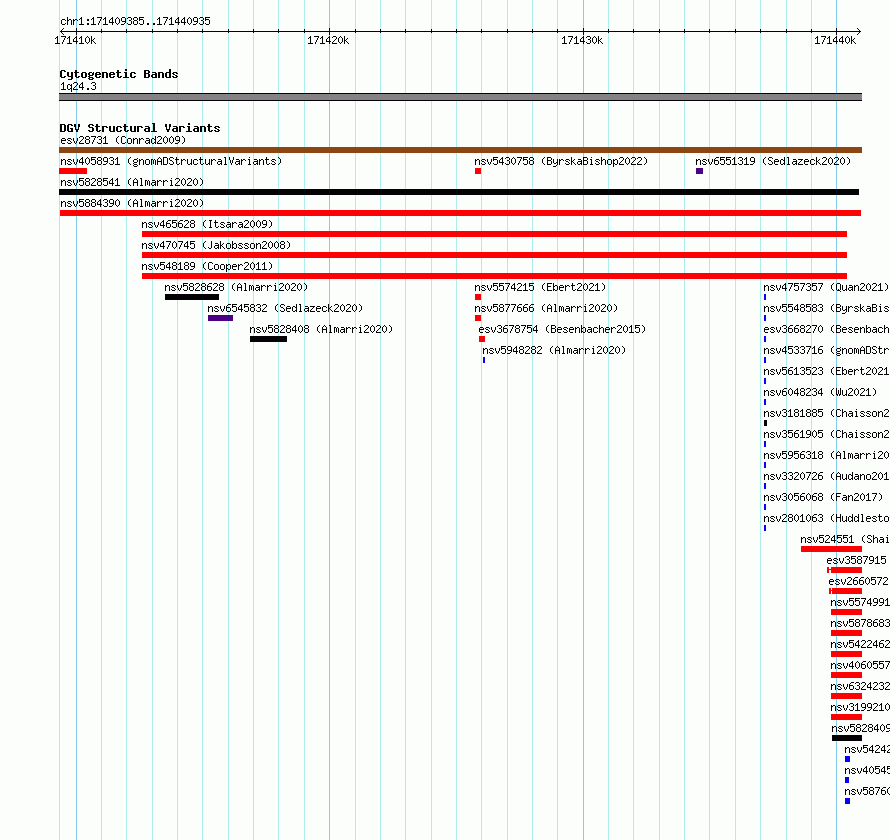Open nsv6324232 variant label
The image size is (890, 840).
860,686
